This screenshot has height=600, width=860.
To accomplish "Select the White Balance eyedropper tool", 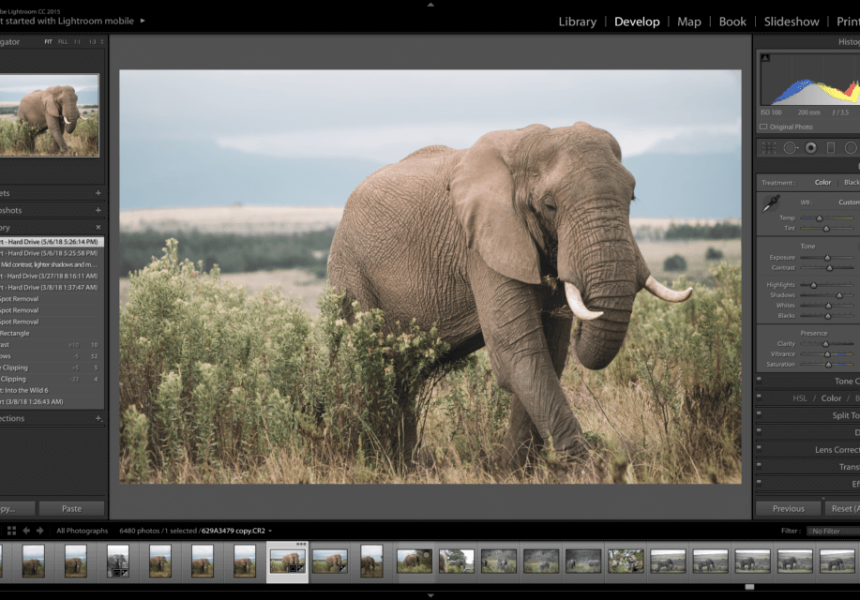I will [x=770, y=204].
